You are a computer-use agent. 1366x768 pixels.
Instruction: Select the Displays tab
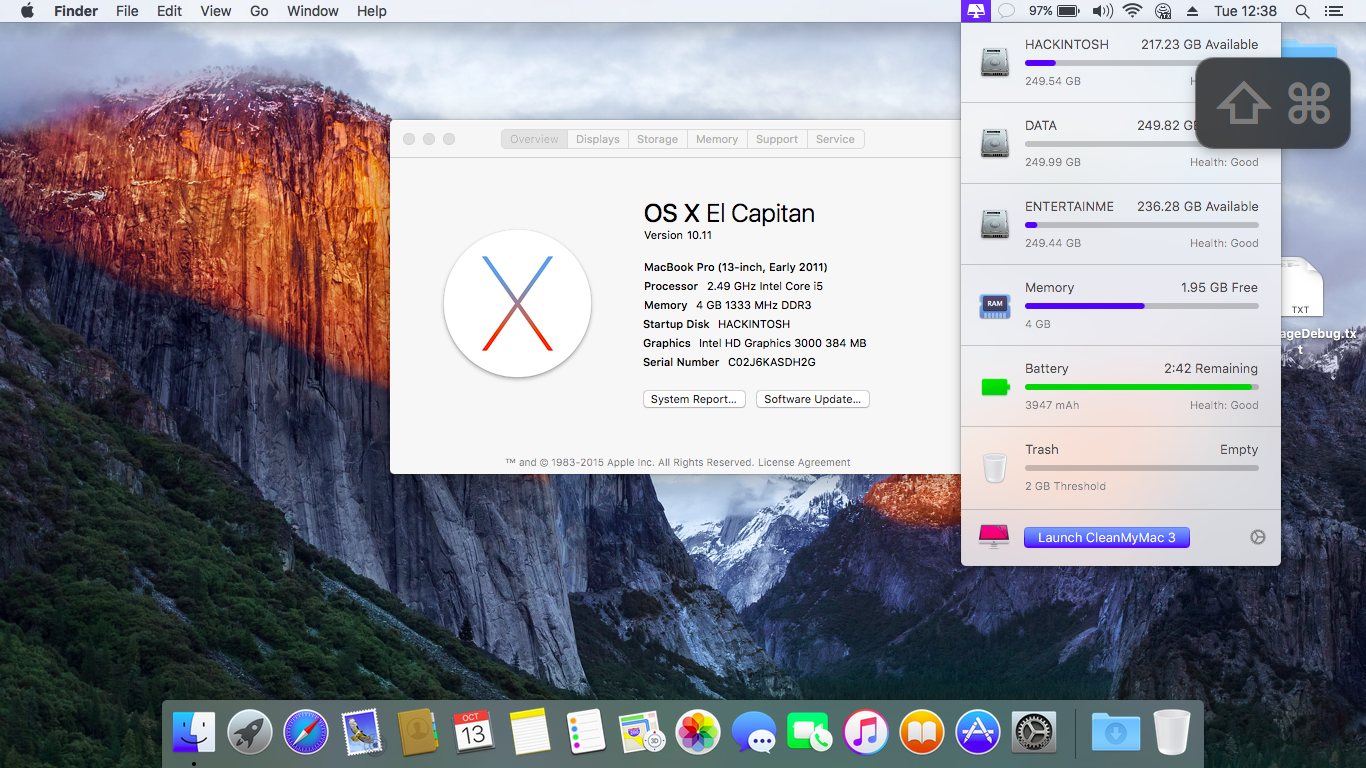(597, 139)
